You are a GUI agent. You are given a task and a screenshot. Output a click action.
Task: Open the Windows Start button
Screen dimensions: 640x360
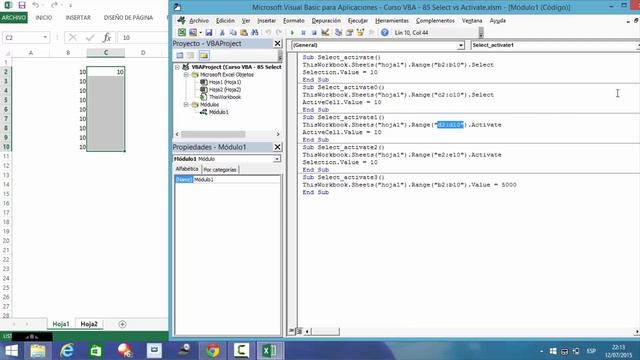tap(11, 351)
